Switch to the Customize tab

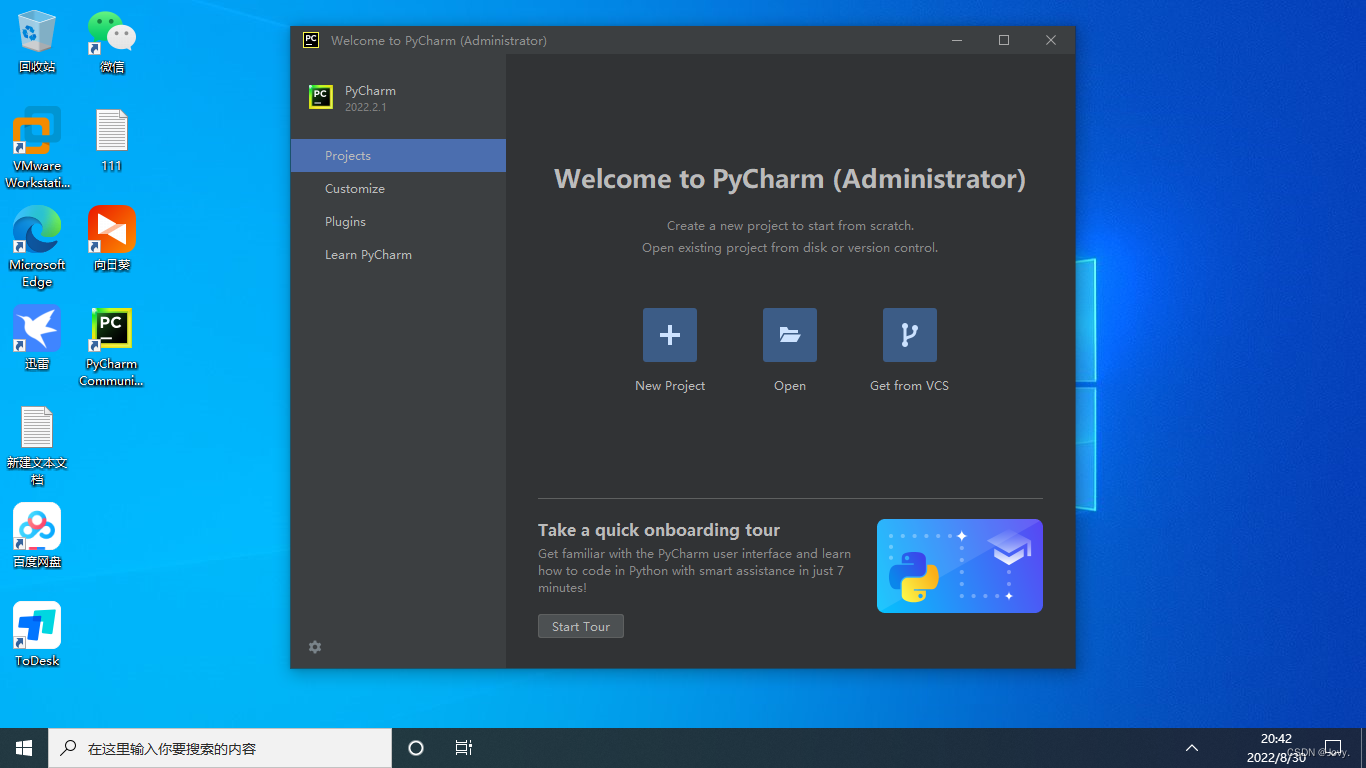(x=398, y=189)
